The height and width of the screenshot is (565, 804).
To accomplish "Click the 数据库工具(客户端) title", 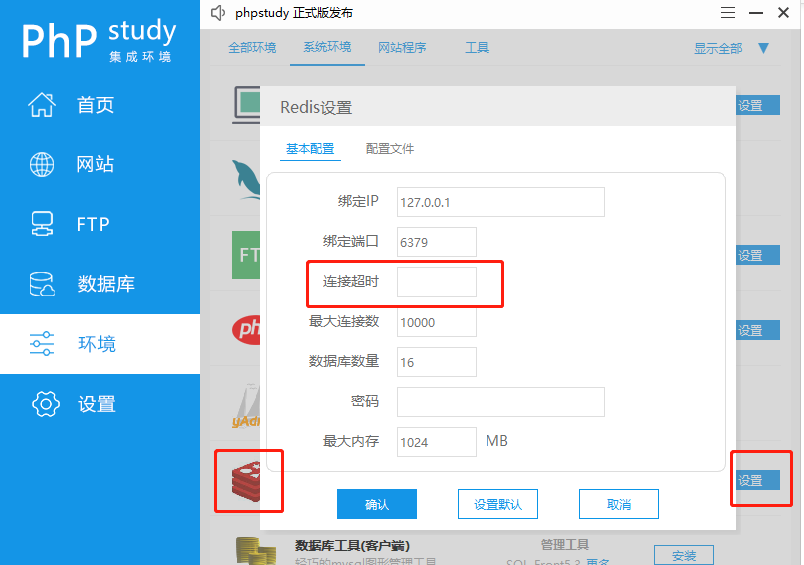I will 352,546.
